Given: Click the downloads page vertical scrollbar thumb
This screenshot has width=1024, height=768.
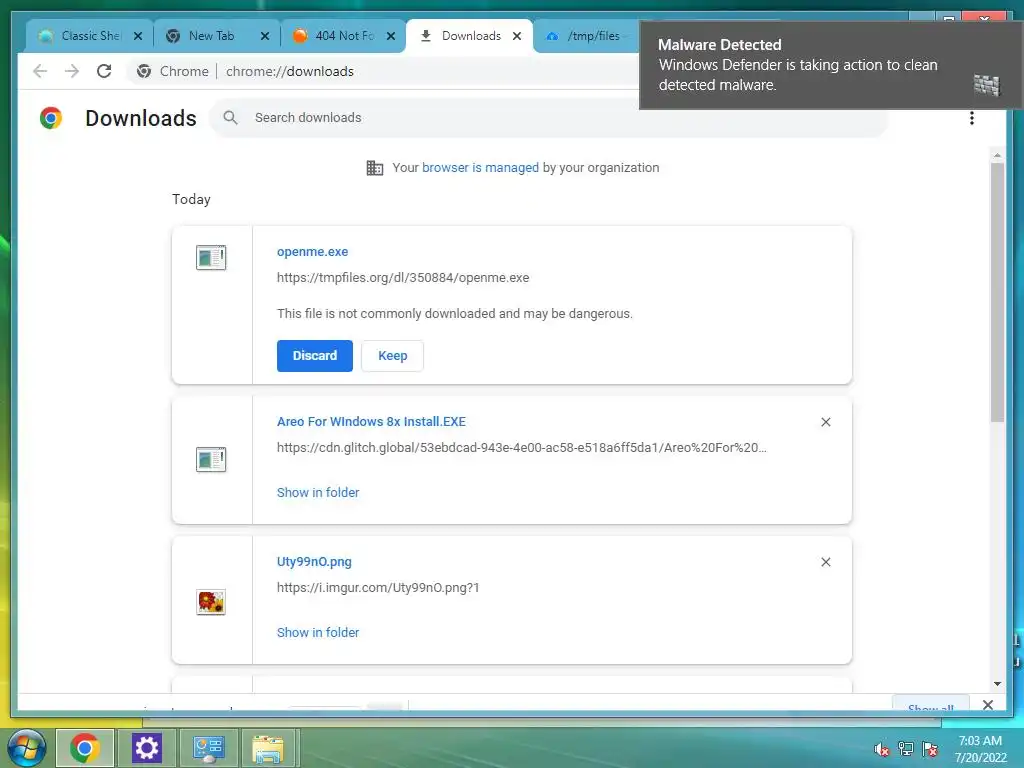Looking at the screenshot, I should point(997,292).
